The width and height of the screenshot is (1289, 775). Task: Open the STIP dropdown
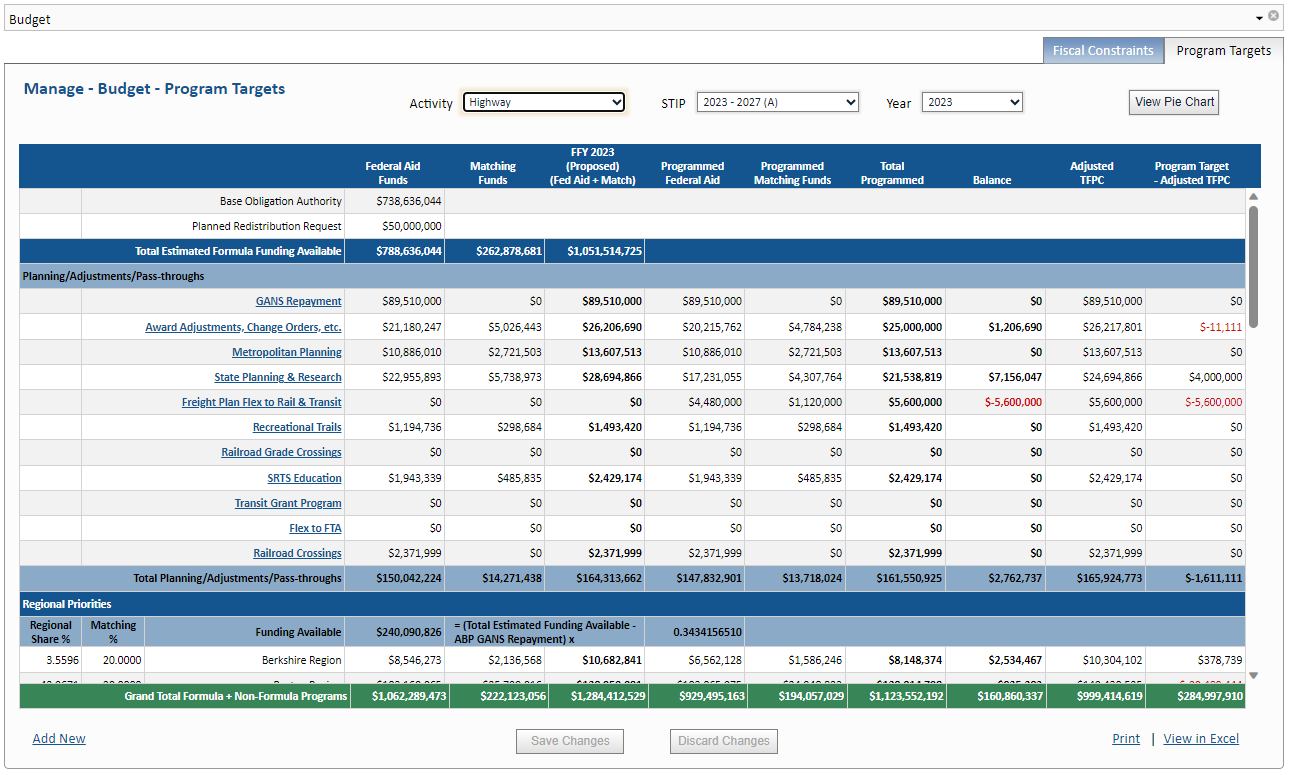(x=777, y=102)
